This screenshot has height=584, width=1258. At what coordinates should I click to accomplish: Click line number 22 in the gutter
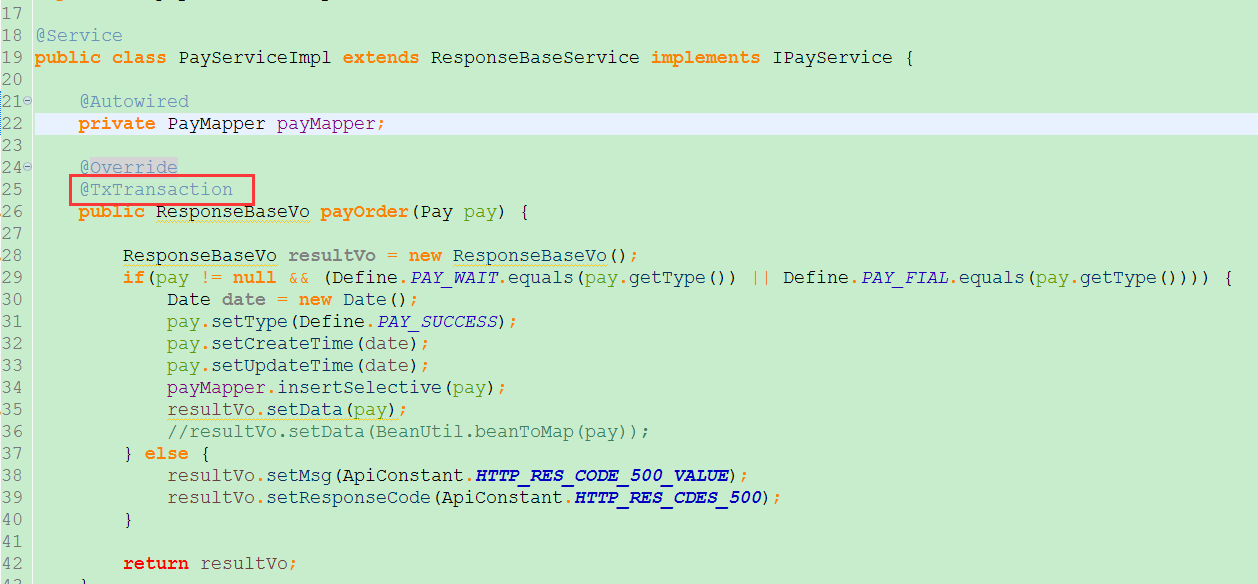12,123
